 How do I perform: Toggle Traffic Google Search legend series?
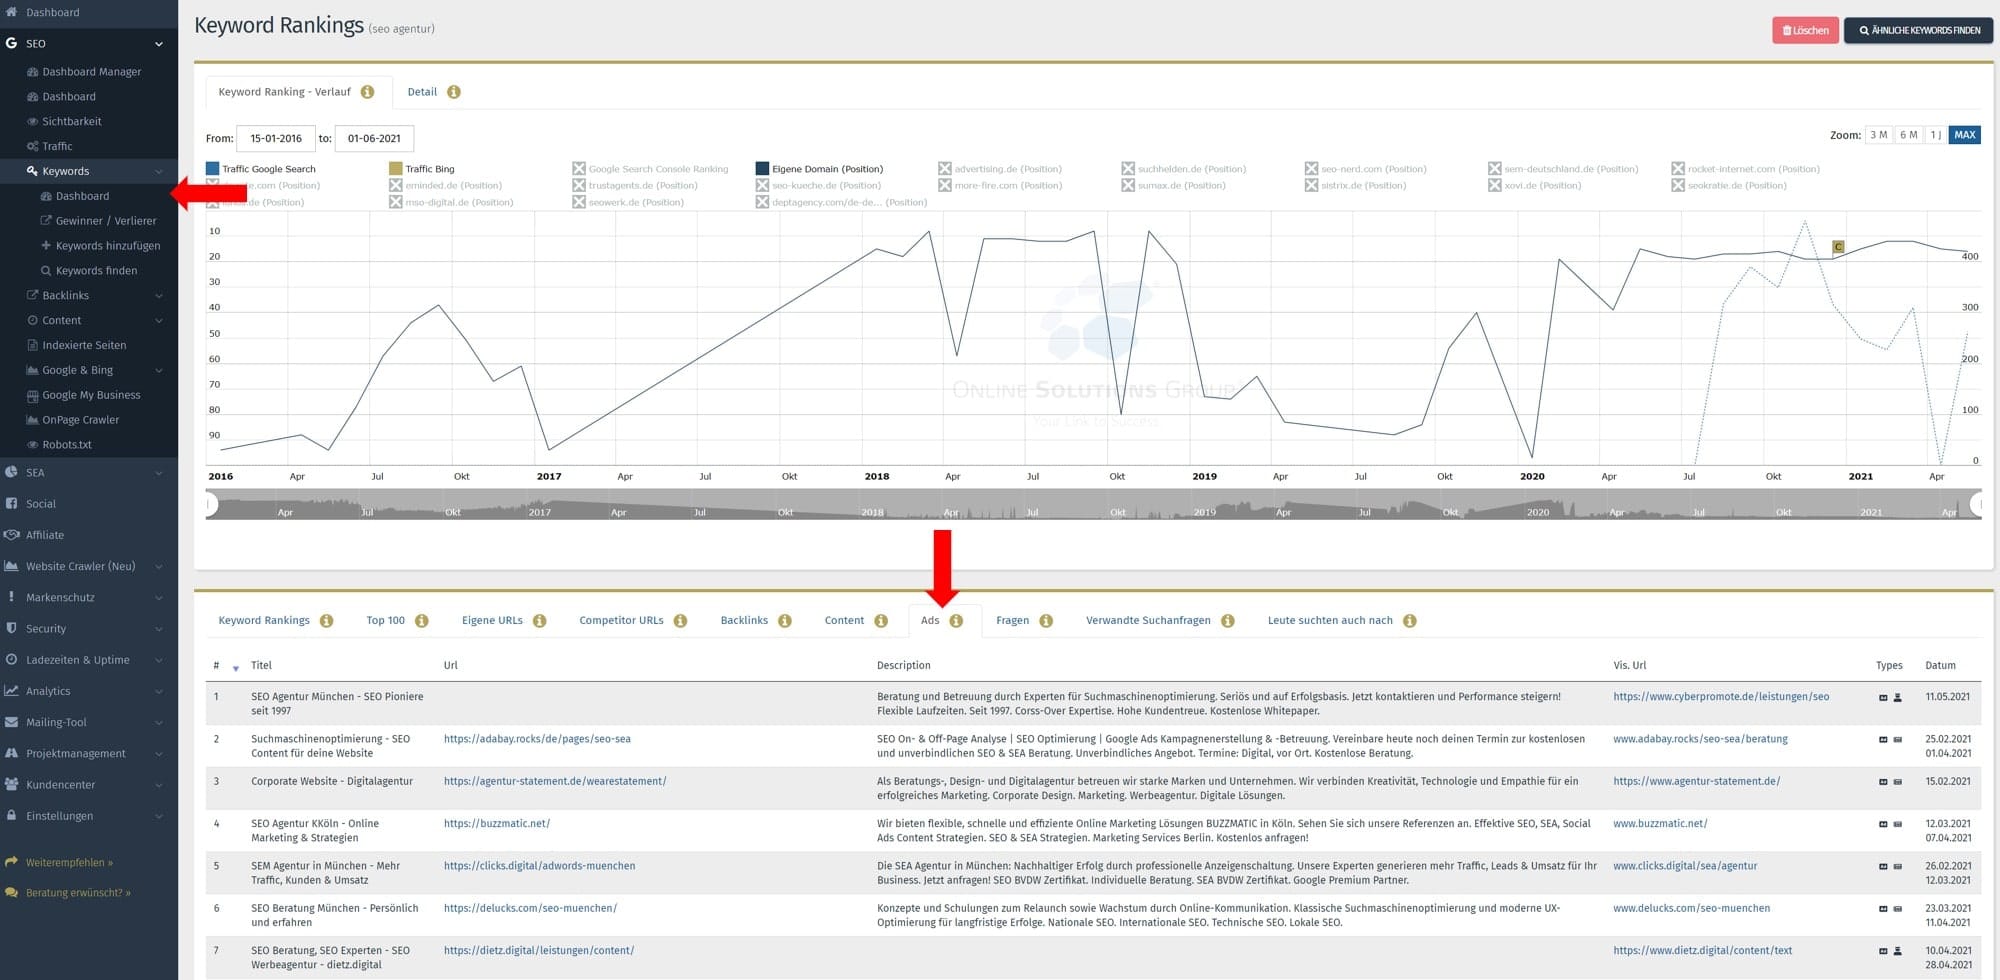pyautogui.click(x=261, y=169)
